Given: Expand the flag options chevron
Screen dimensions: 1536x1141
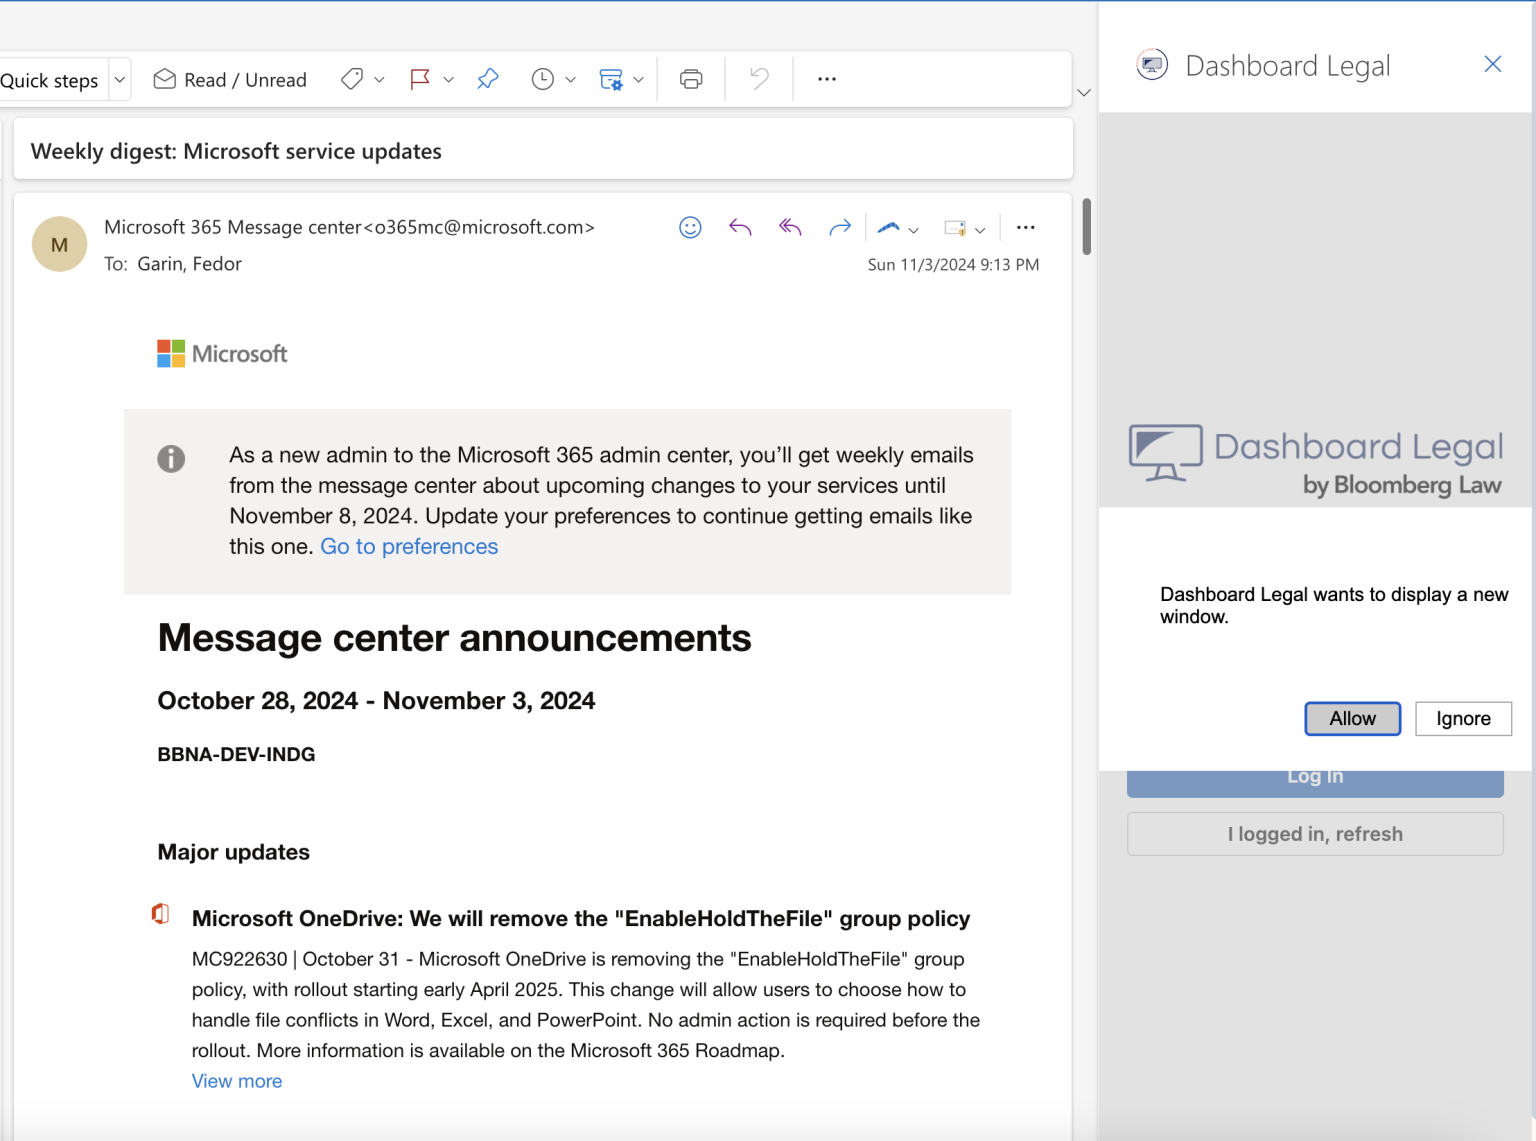Looking at the screenshot, I should [447, 78].
